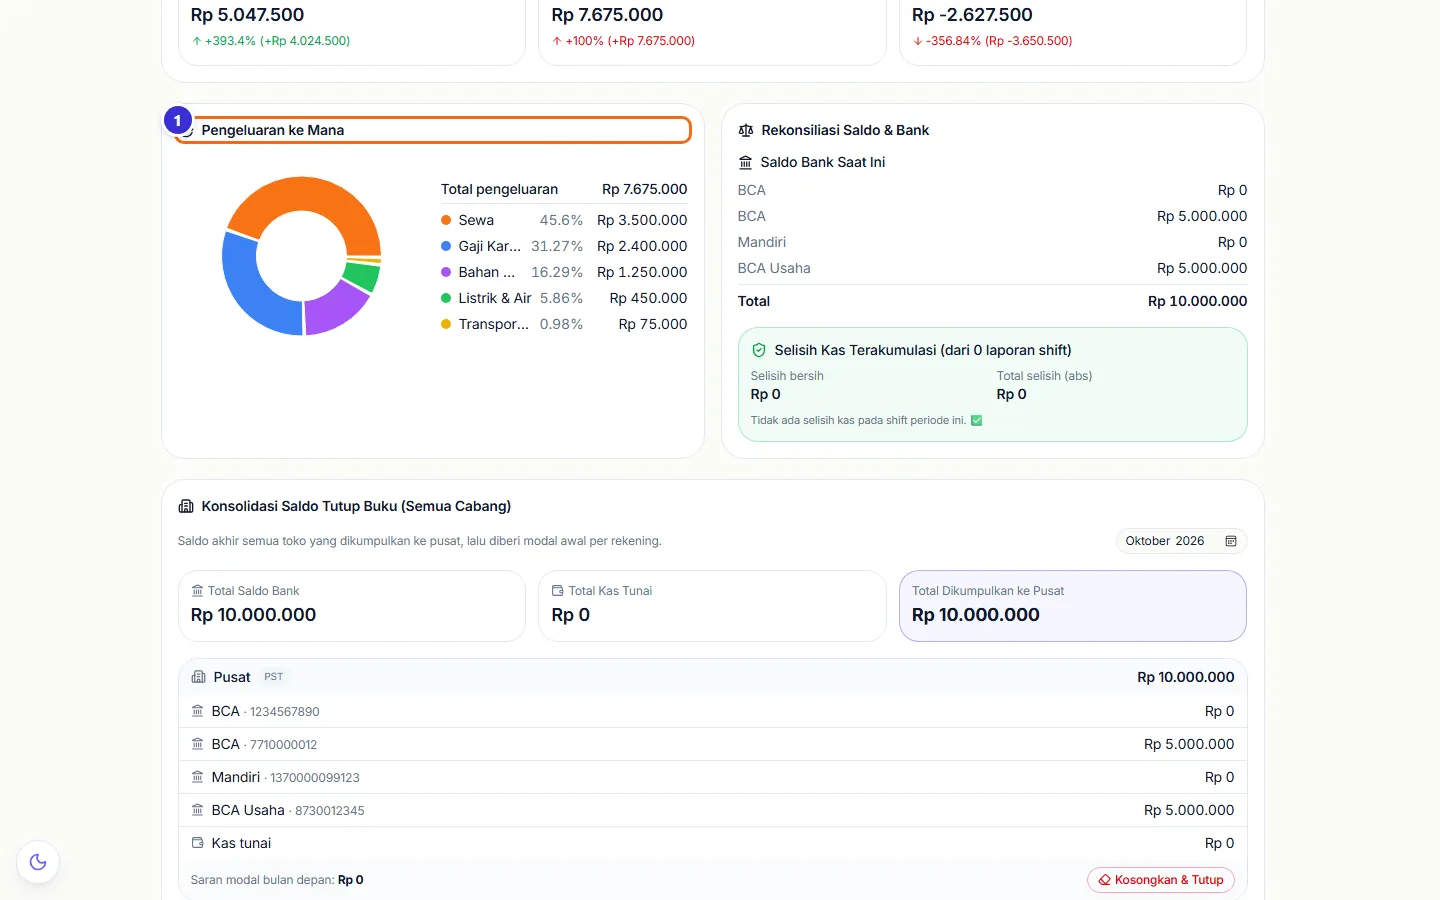Click the PST badge next to Pusat
Screen dimensions: 1440x900
(273, 677)
